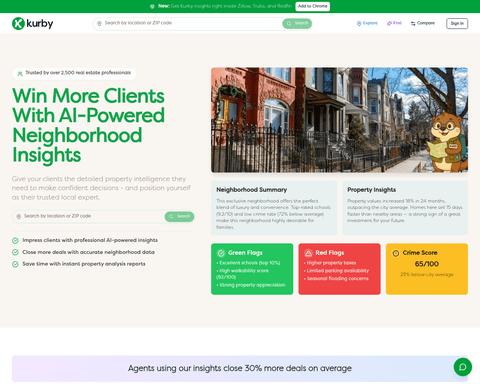
Task: Click the 65/100 crime score value
Action: pos(427,264)
